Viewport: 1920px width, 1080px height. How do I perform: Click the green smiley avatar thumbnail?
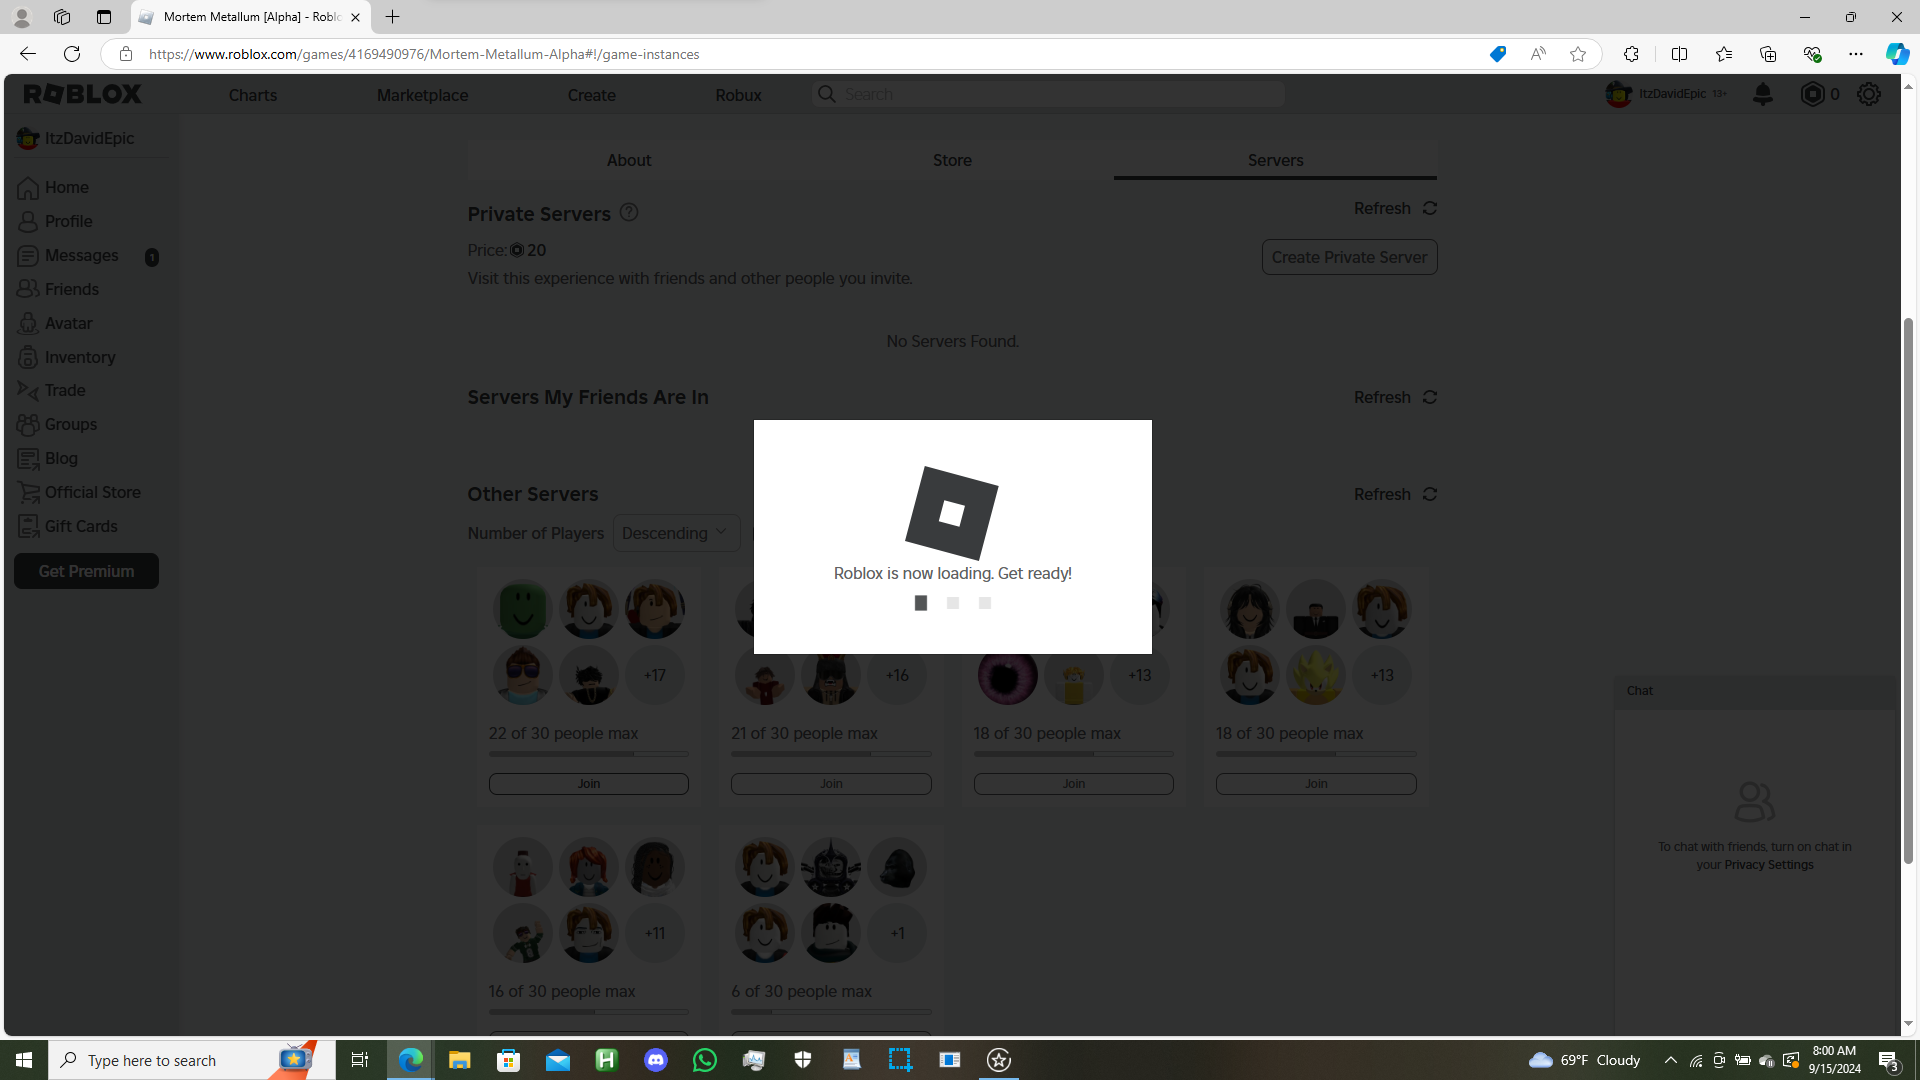pyautogui.click(x=523, y=609)
